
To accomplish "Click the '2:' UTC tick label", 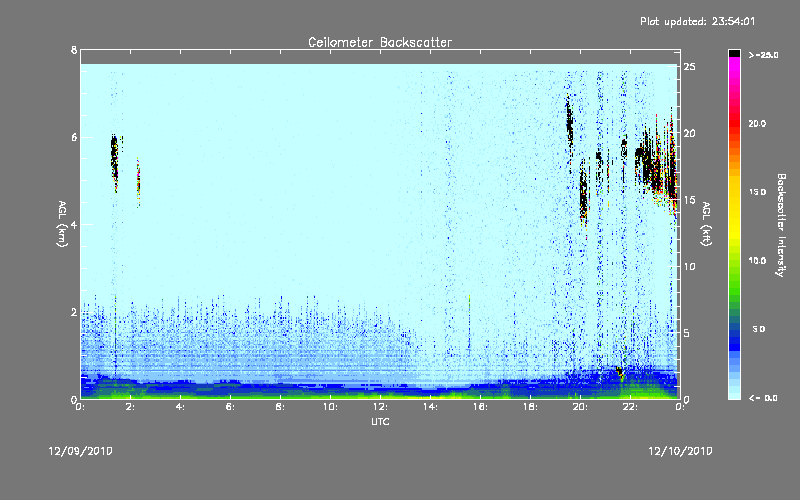I will coord(131,407).
